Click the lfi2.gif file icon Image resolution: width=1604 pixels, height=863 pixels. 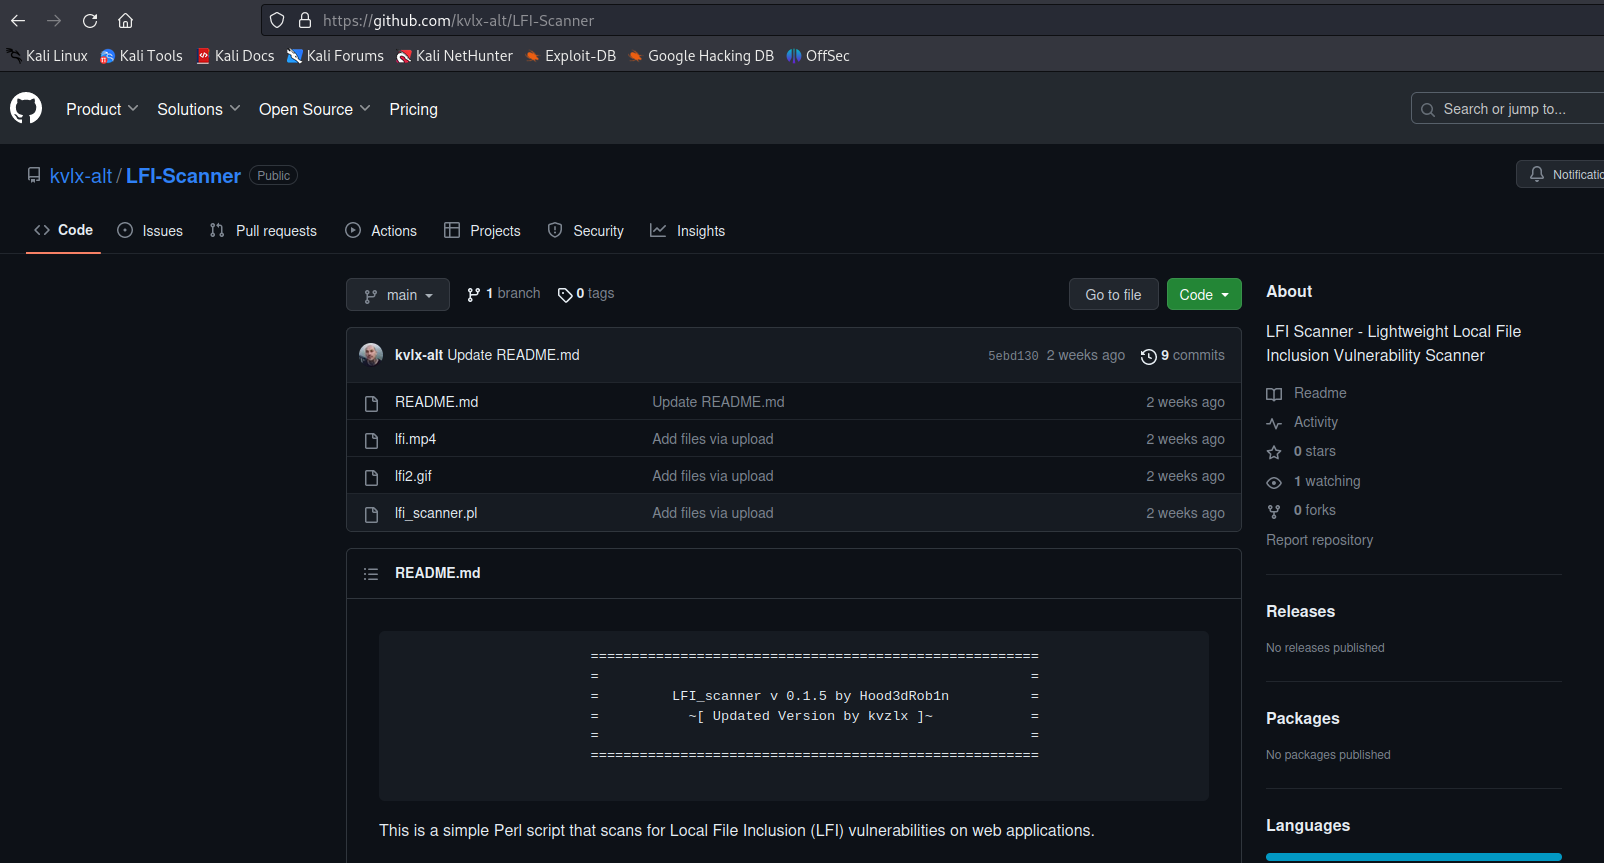pyautogui.click(x=372, y=477)
